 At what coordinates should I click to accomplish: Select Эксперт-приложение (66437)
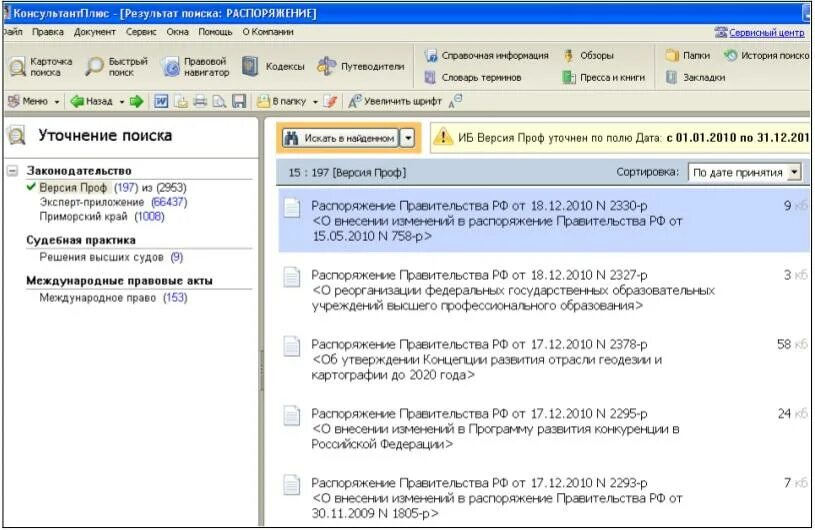tap(113, 202)
